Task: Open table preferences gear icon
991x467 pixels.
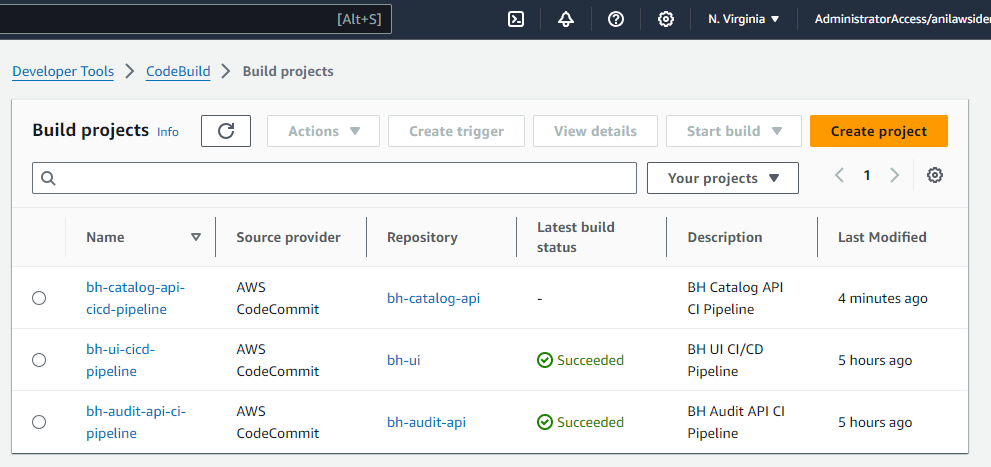Action: tap(935, 175)
